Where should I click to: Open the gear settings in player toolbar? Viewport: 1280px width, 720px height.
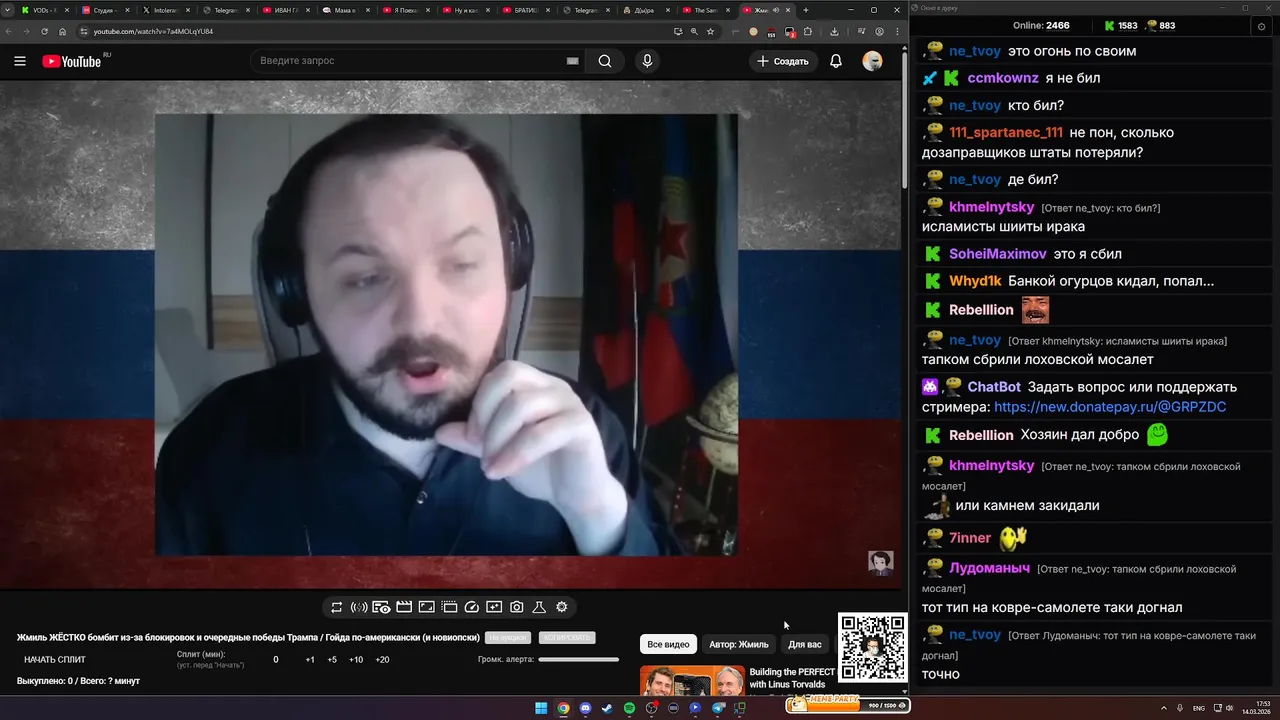(561, 607)
